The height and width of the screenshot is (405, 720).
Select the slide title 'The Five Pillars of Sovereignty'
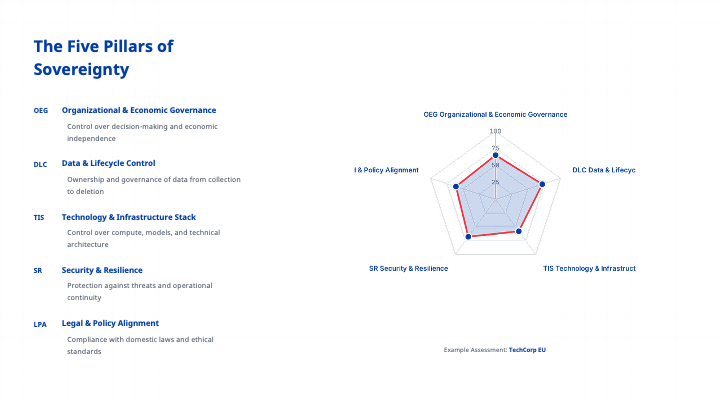[x=104, y=58]
